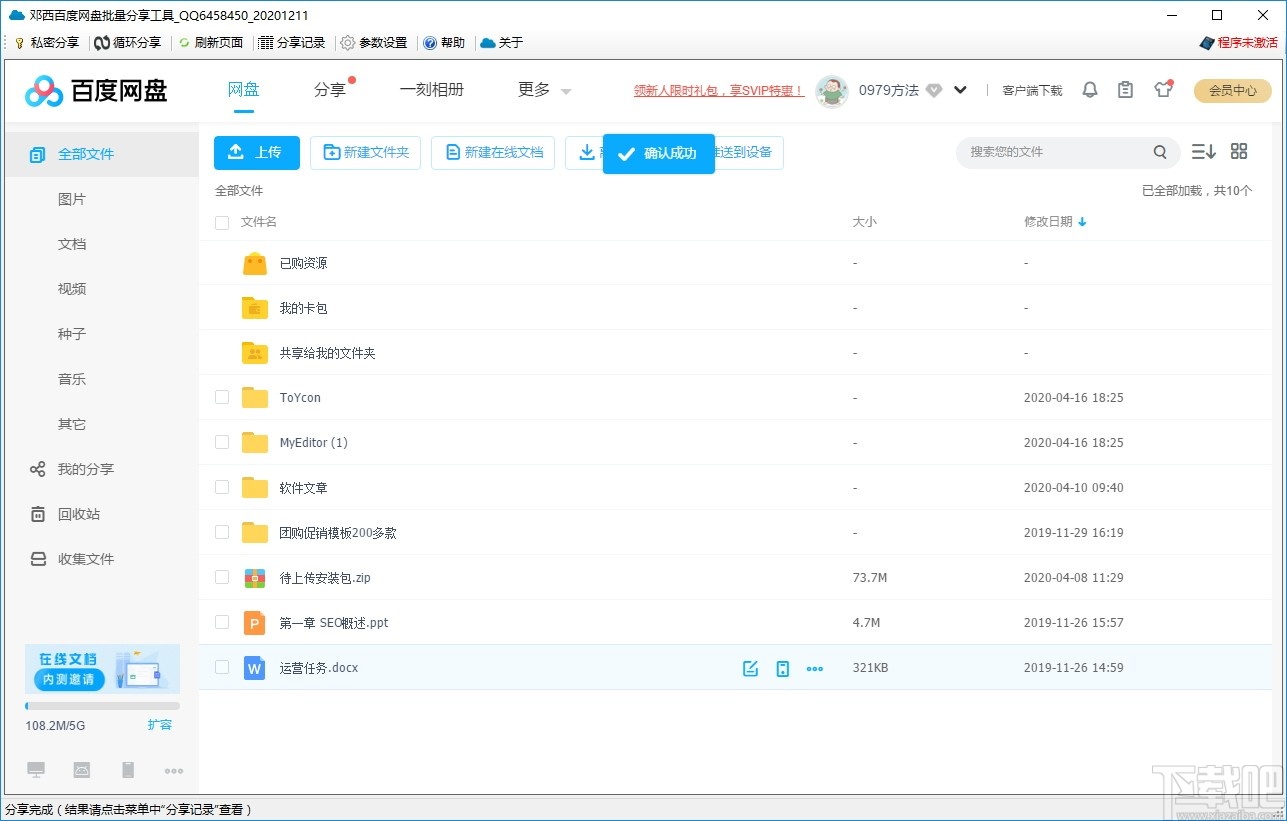Viewport: 1287px width, 821px height.
Task: Click the 共享给我的文件夹 folder icon
Action: click(255, 353)
